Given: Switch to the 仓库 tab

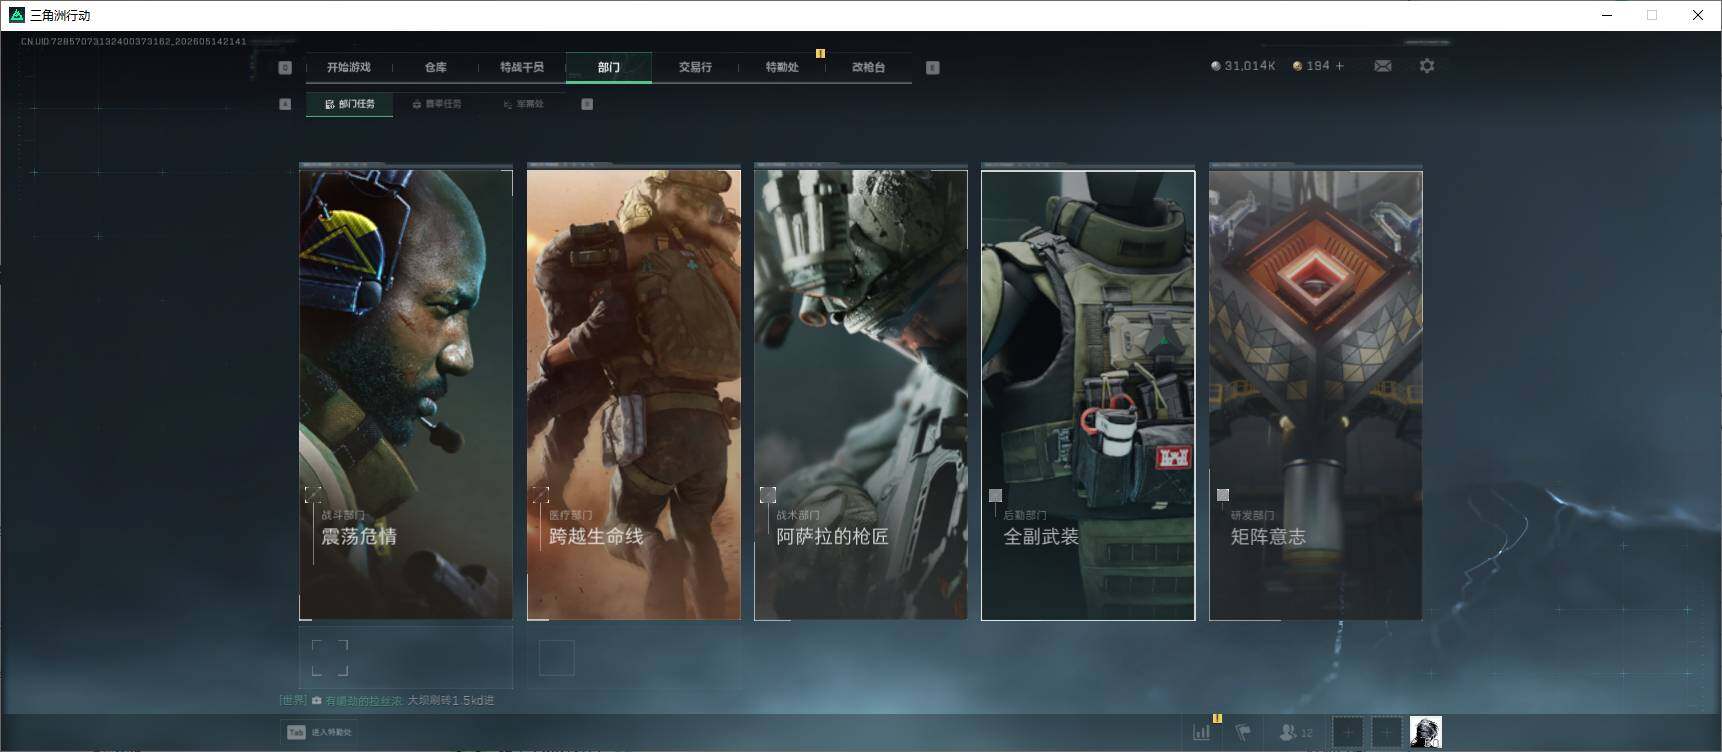Looking at the screenshot, I should (436, 67).
